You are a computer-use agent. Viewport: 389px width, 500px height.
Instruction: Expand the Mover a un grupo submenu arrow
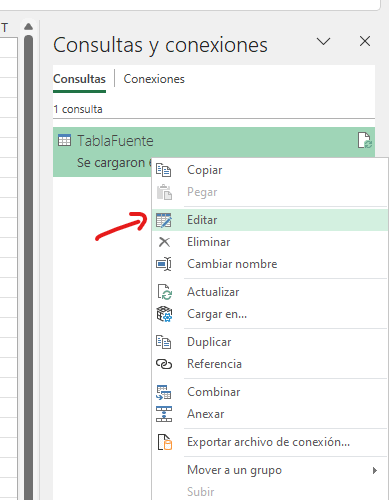[375, 470]
